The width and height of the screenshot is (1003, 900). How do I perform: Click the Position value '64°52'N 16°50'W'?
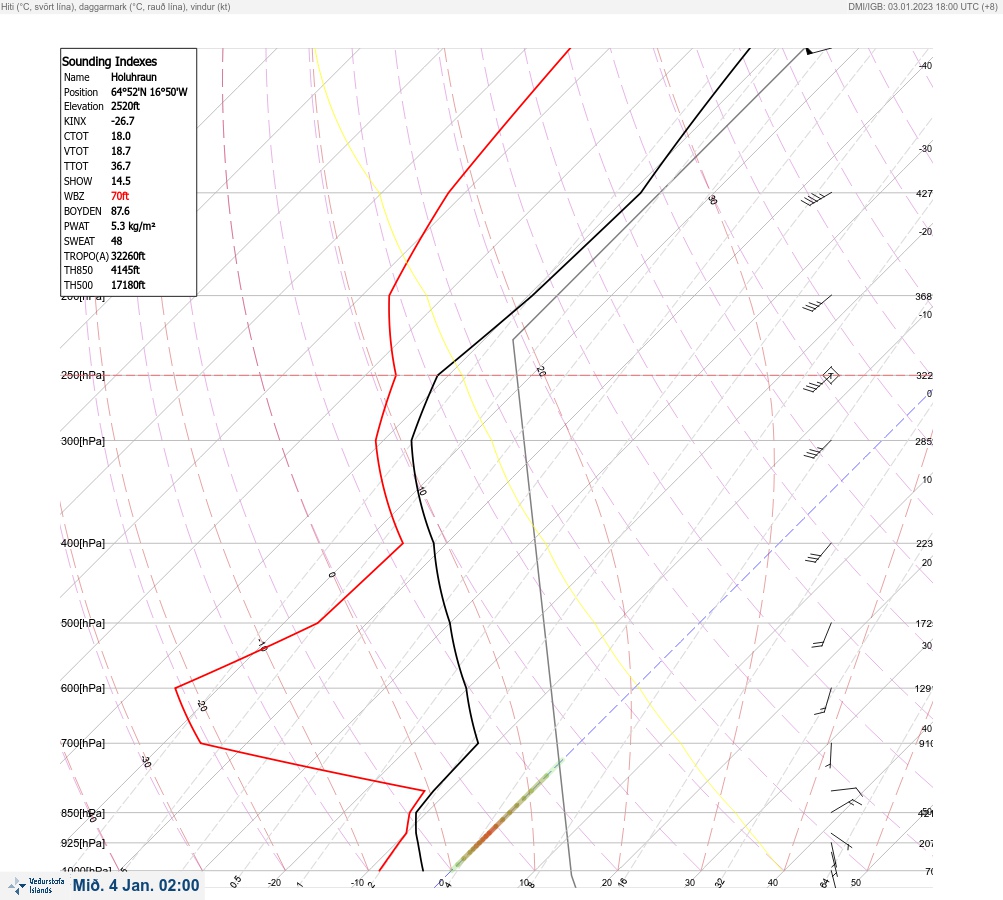coord(149,92)
